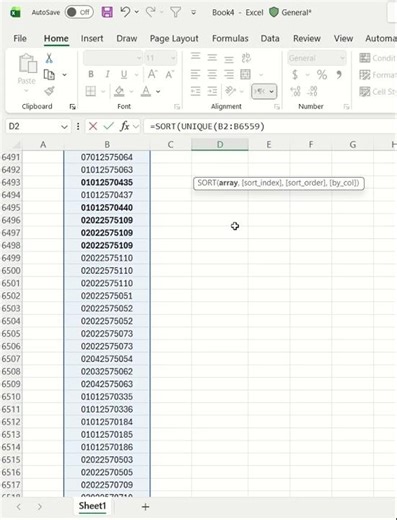This screenshot has height=520, width=397.
Task: Open the Review tab
Action: 307,38
